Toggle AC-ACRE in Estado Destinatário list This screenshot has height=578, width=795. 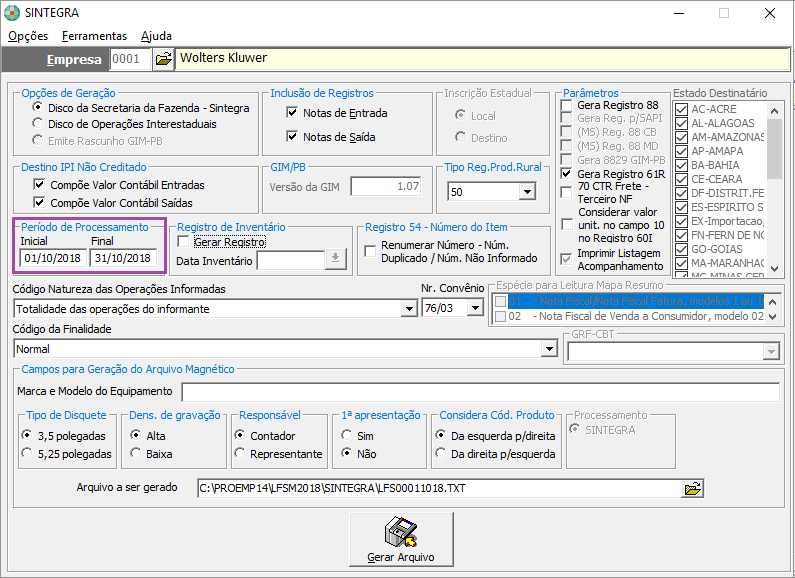point(682,109)
